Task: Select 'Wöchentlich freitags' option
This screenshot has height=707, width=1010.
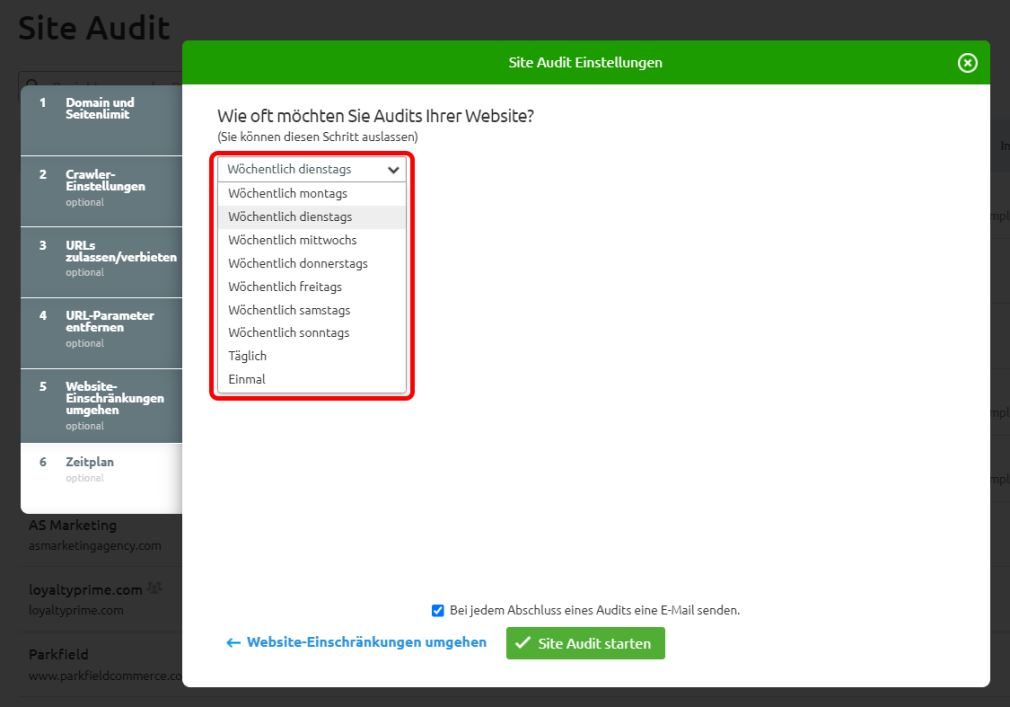Action: click(x=285, y=287)
